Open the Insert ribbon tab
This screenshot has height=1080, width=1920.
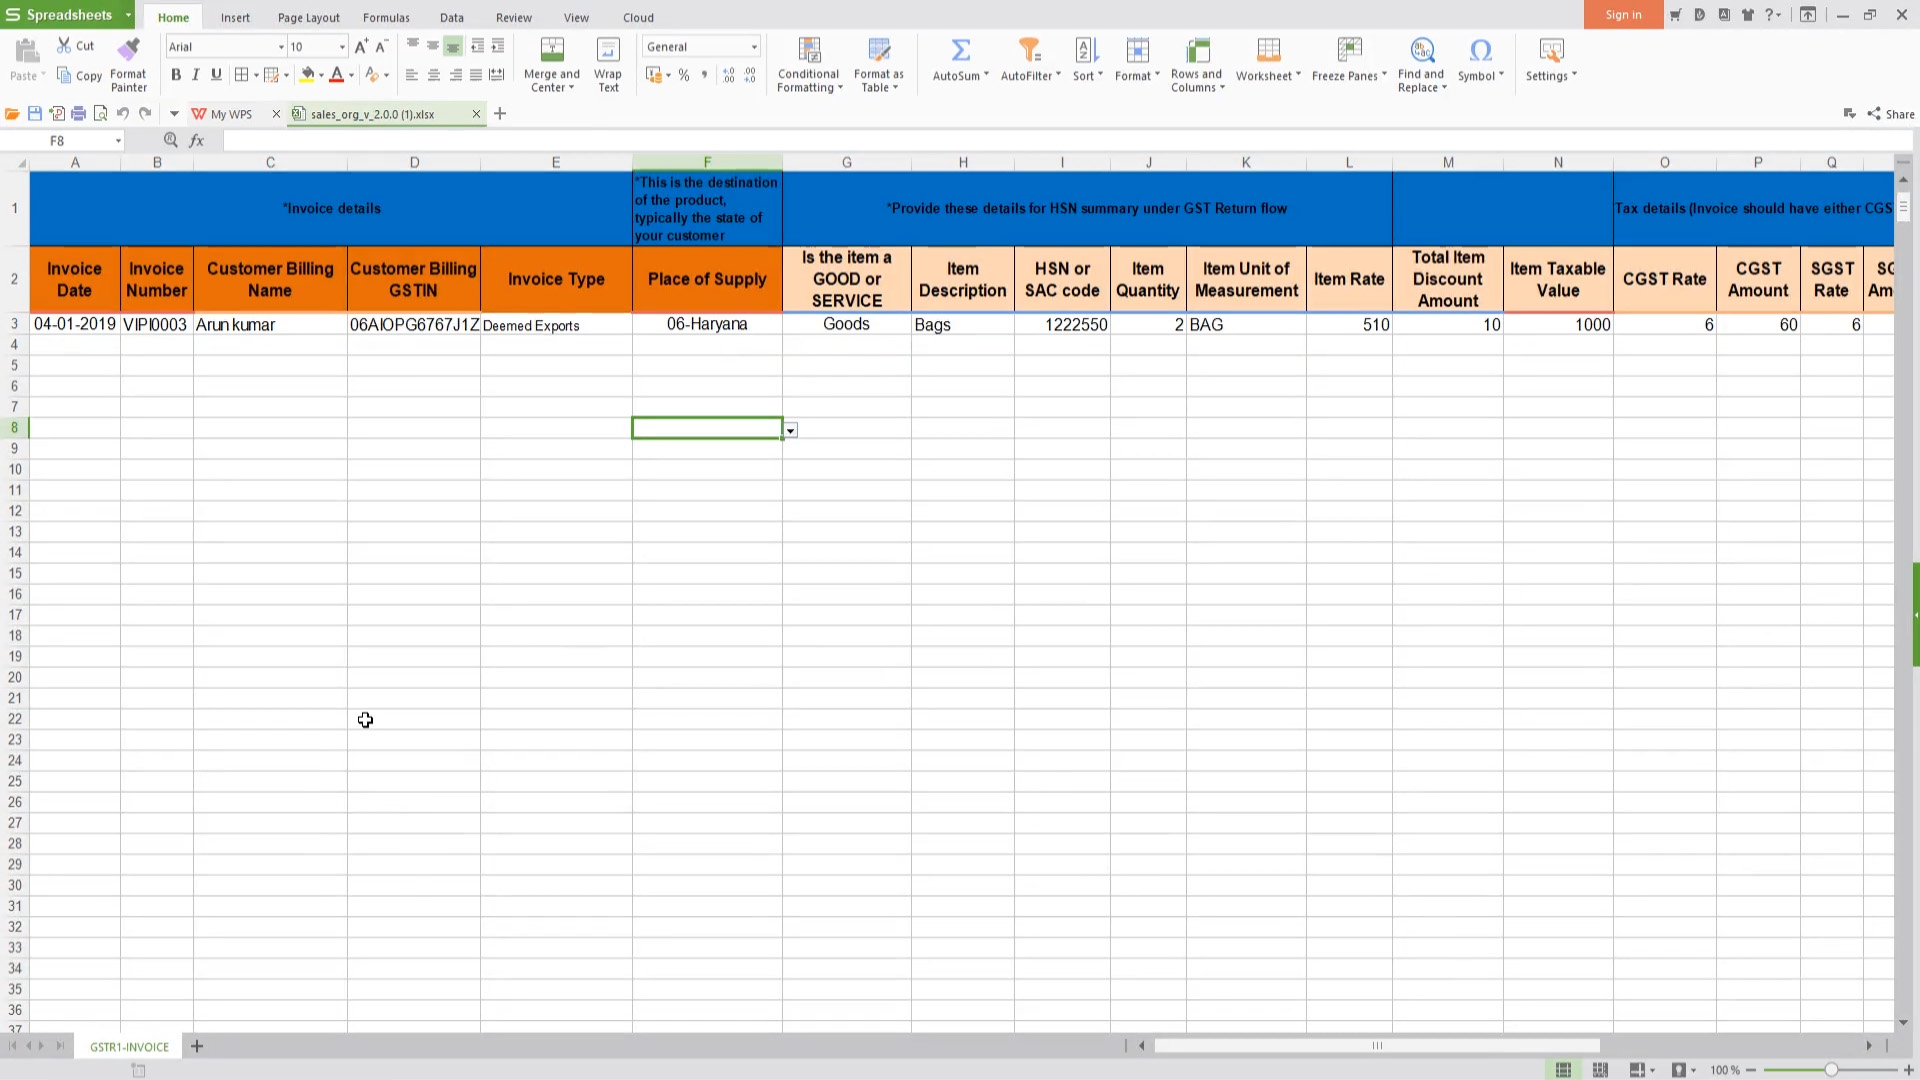(235, 17)
